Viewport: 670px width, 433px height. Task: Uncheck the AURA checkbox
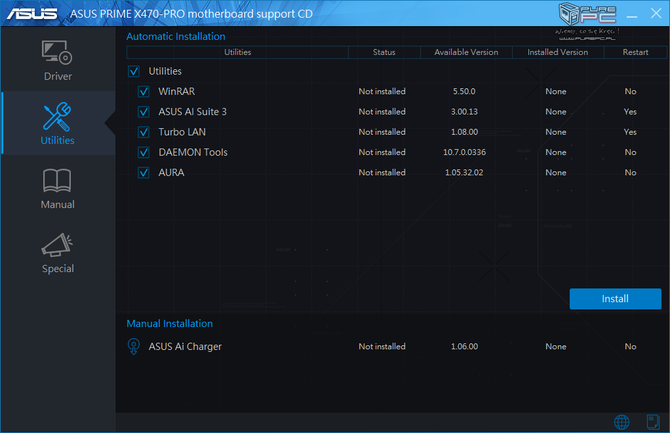click(144, 173)
